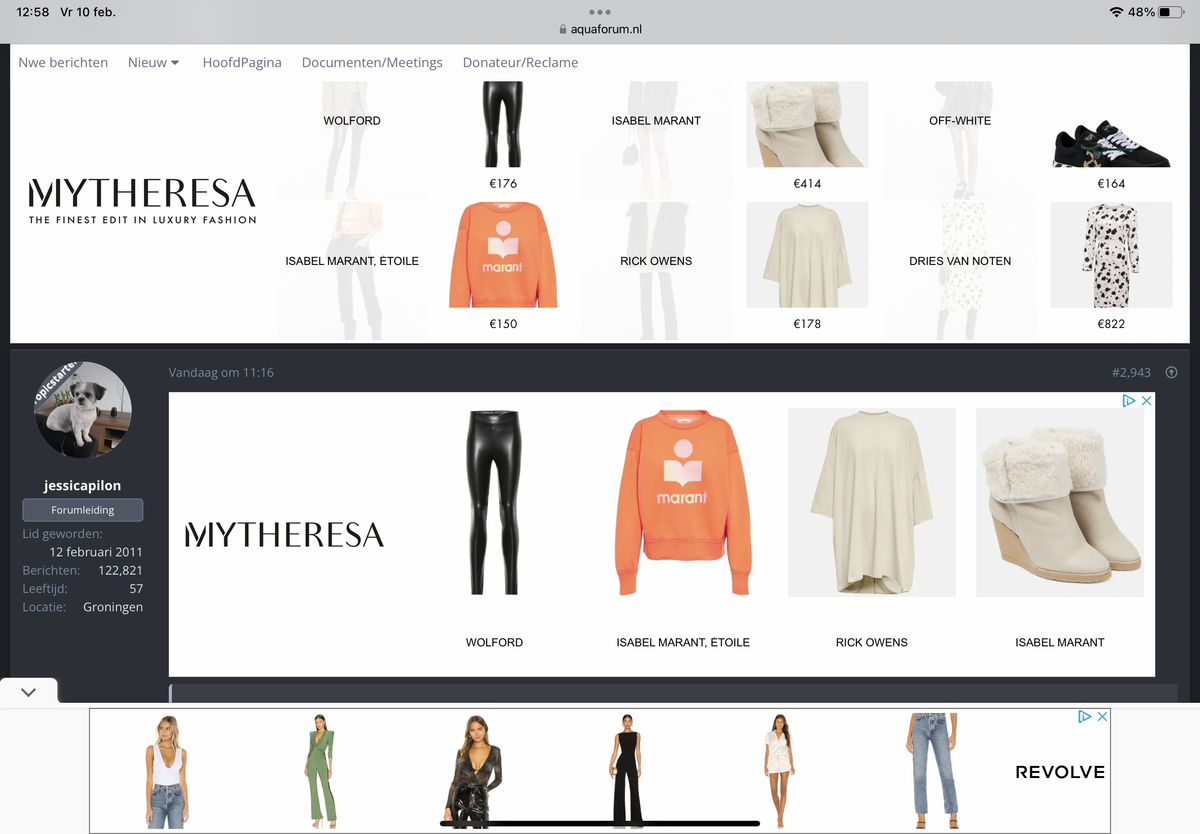This screenshot has height=834, width=1200.
Task: Click beige poncho top priced €178
Action: 807,255
